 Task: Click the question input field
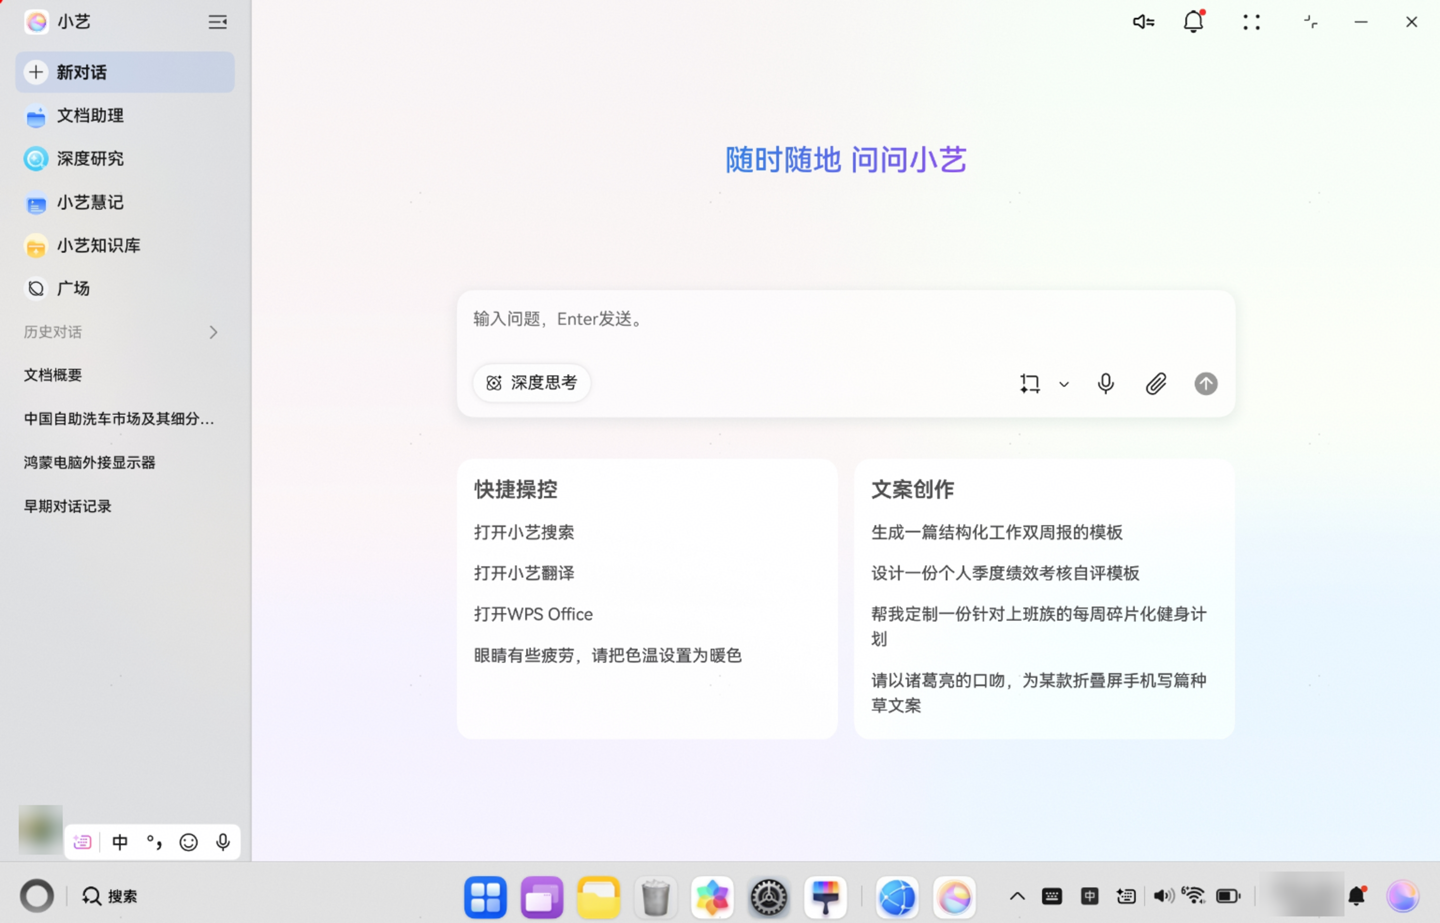point(845,319)
